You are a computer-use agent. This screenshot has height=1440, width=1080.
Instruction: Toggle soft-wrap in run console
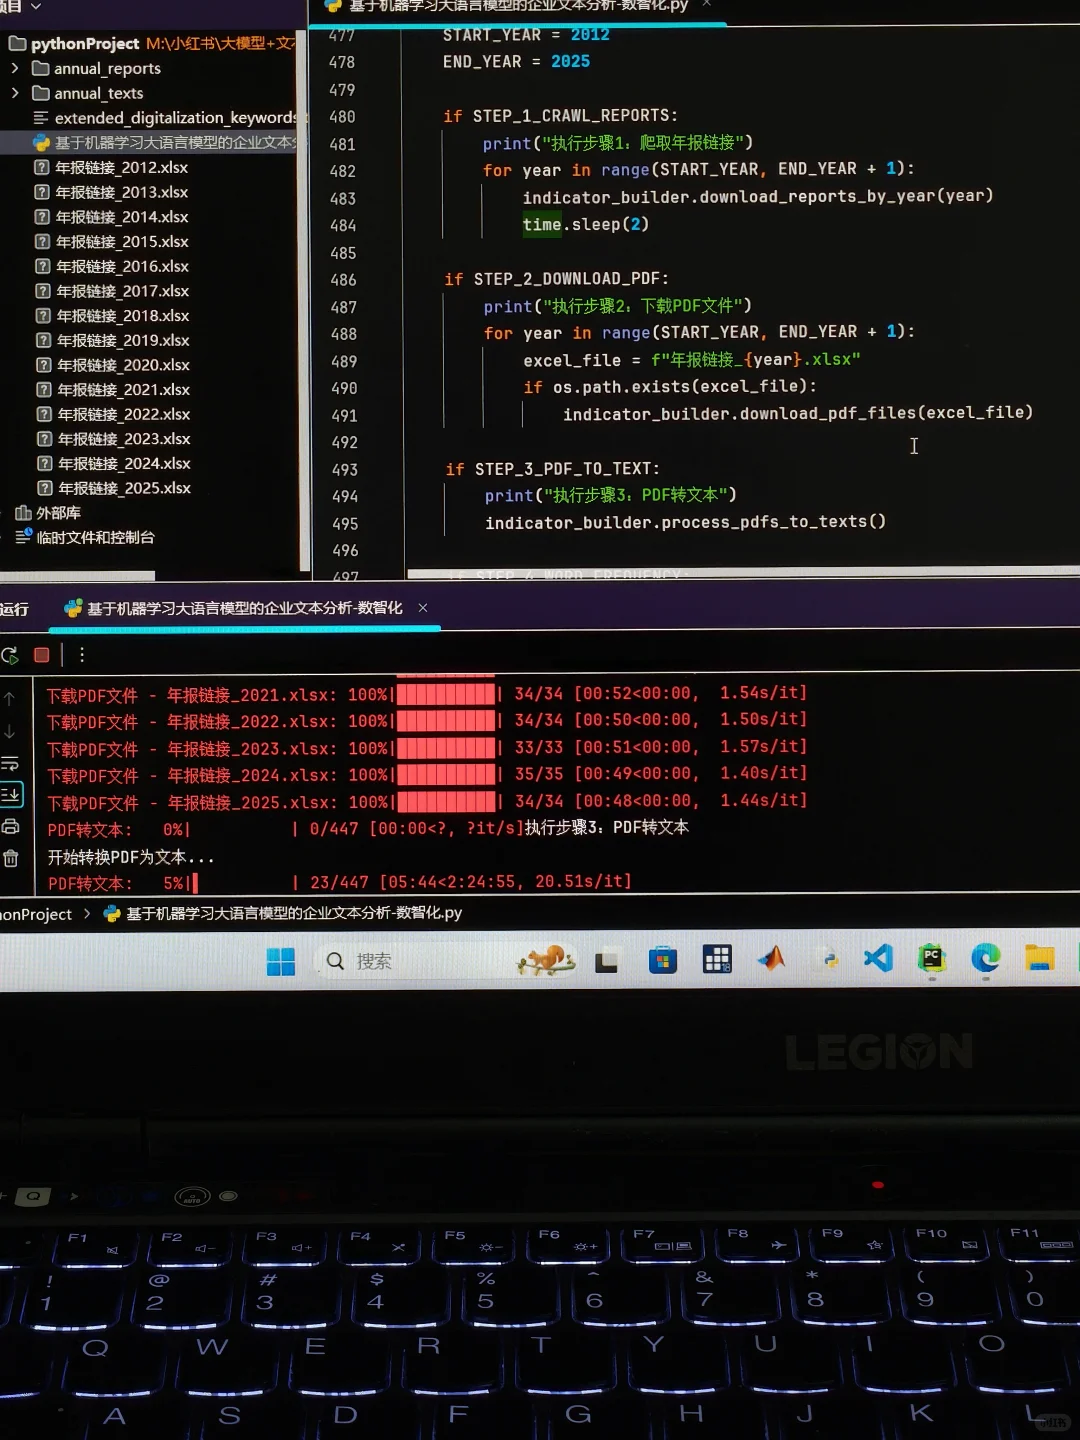point(10,765)
